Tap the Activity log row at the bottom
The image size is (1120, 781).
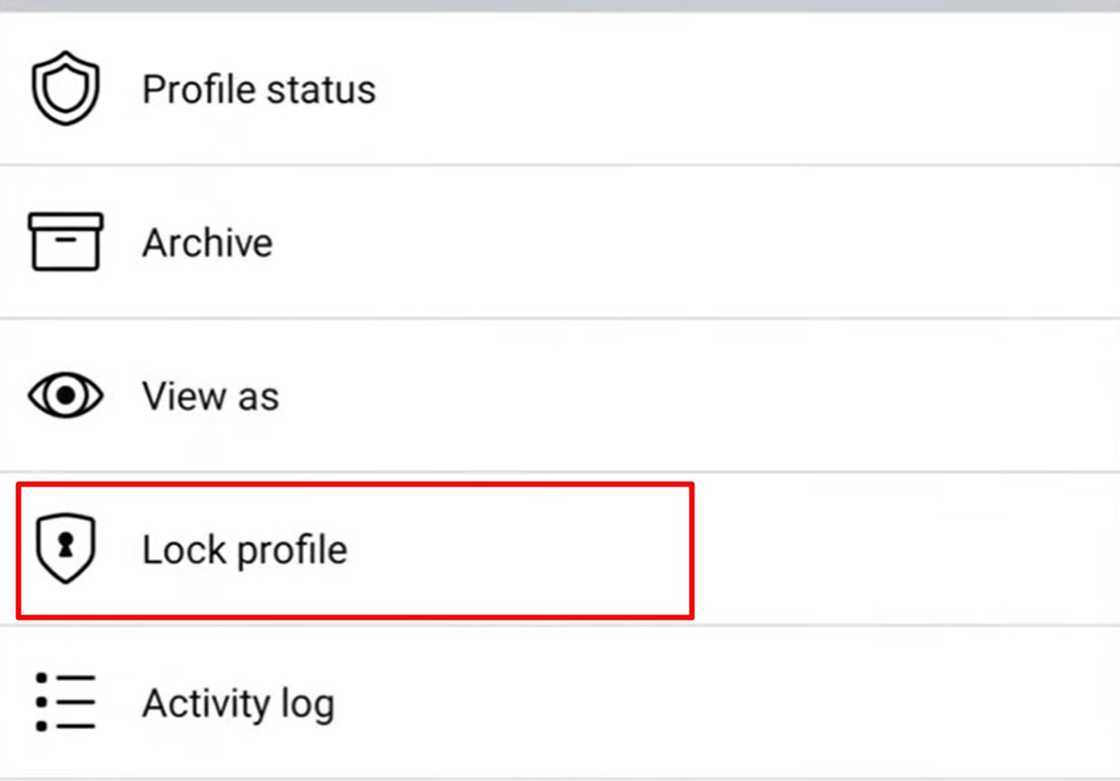(x=400, y=702)
